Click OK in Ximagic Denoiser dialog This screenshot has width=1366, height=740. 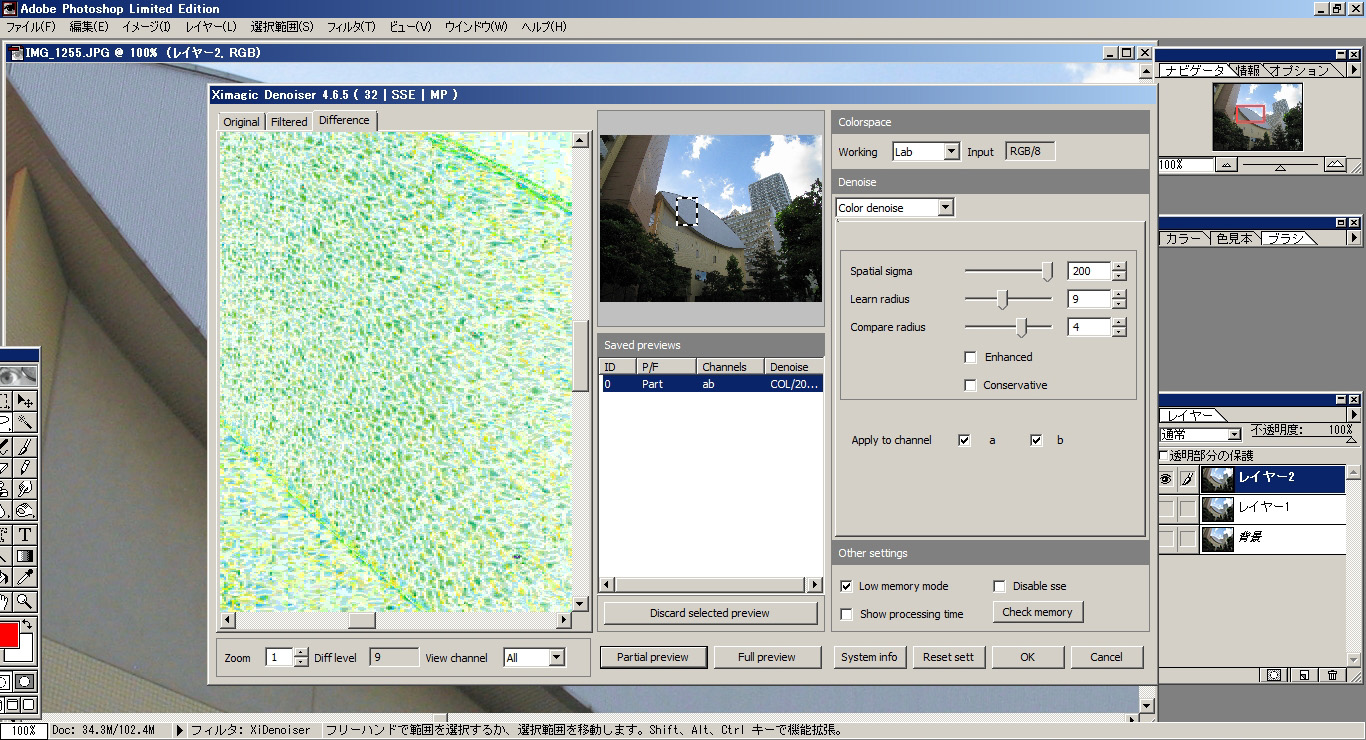[1028, 657]
